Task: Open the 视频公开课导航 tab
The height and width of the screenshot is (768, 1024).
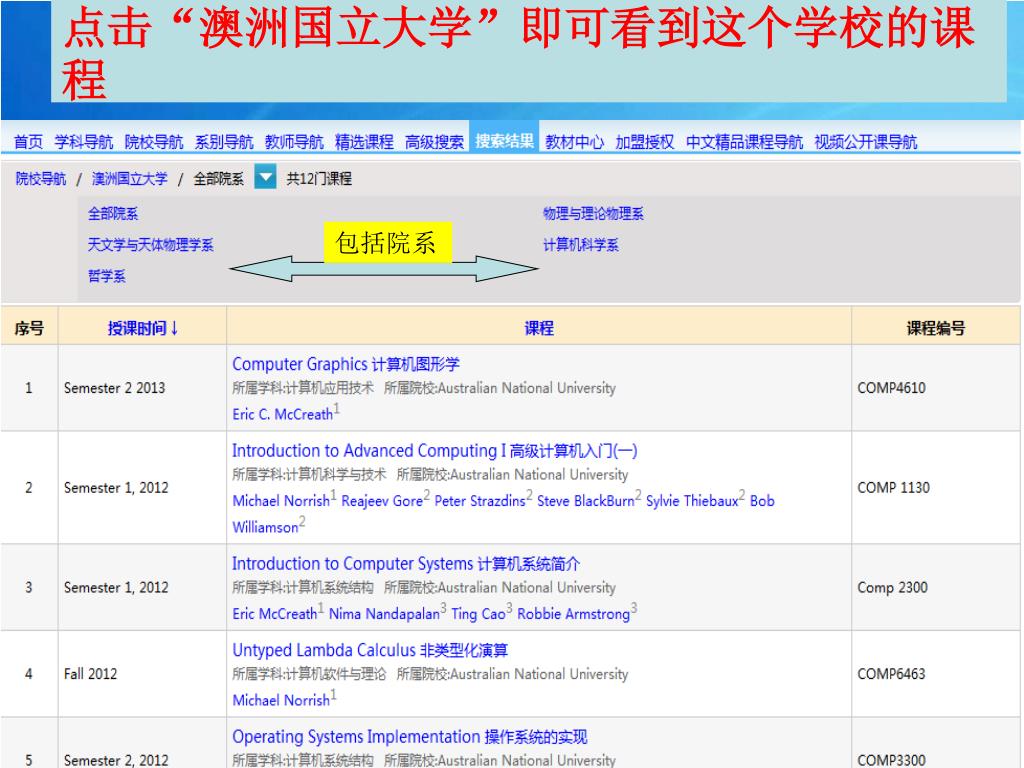Action: pyautogui.click(x=866, y=142)
